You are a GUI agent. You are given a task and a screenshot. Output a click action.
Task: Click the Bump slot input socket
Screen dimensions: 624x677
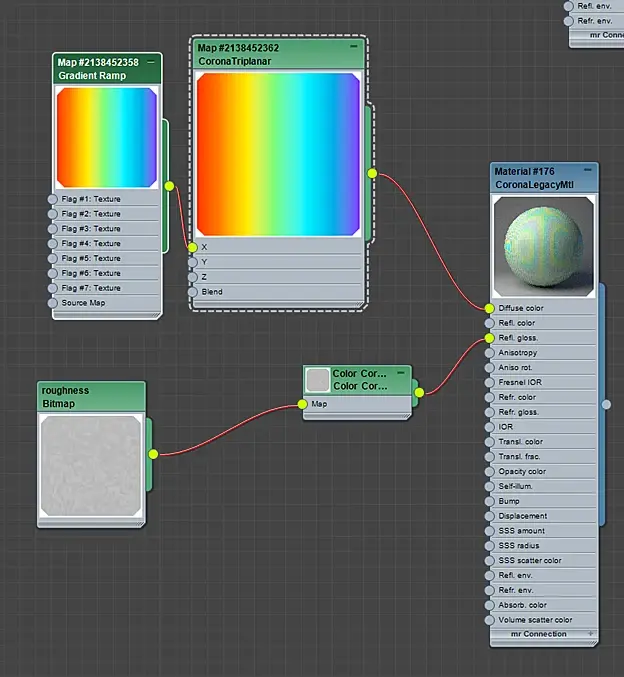pos(489,501)
